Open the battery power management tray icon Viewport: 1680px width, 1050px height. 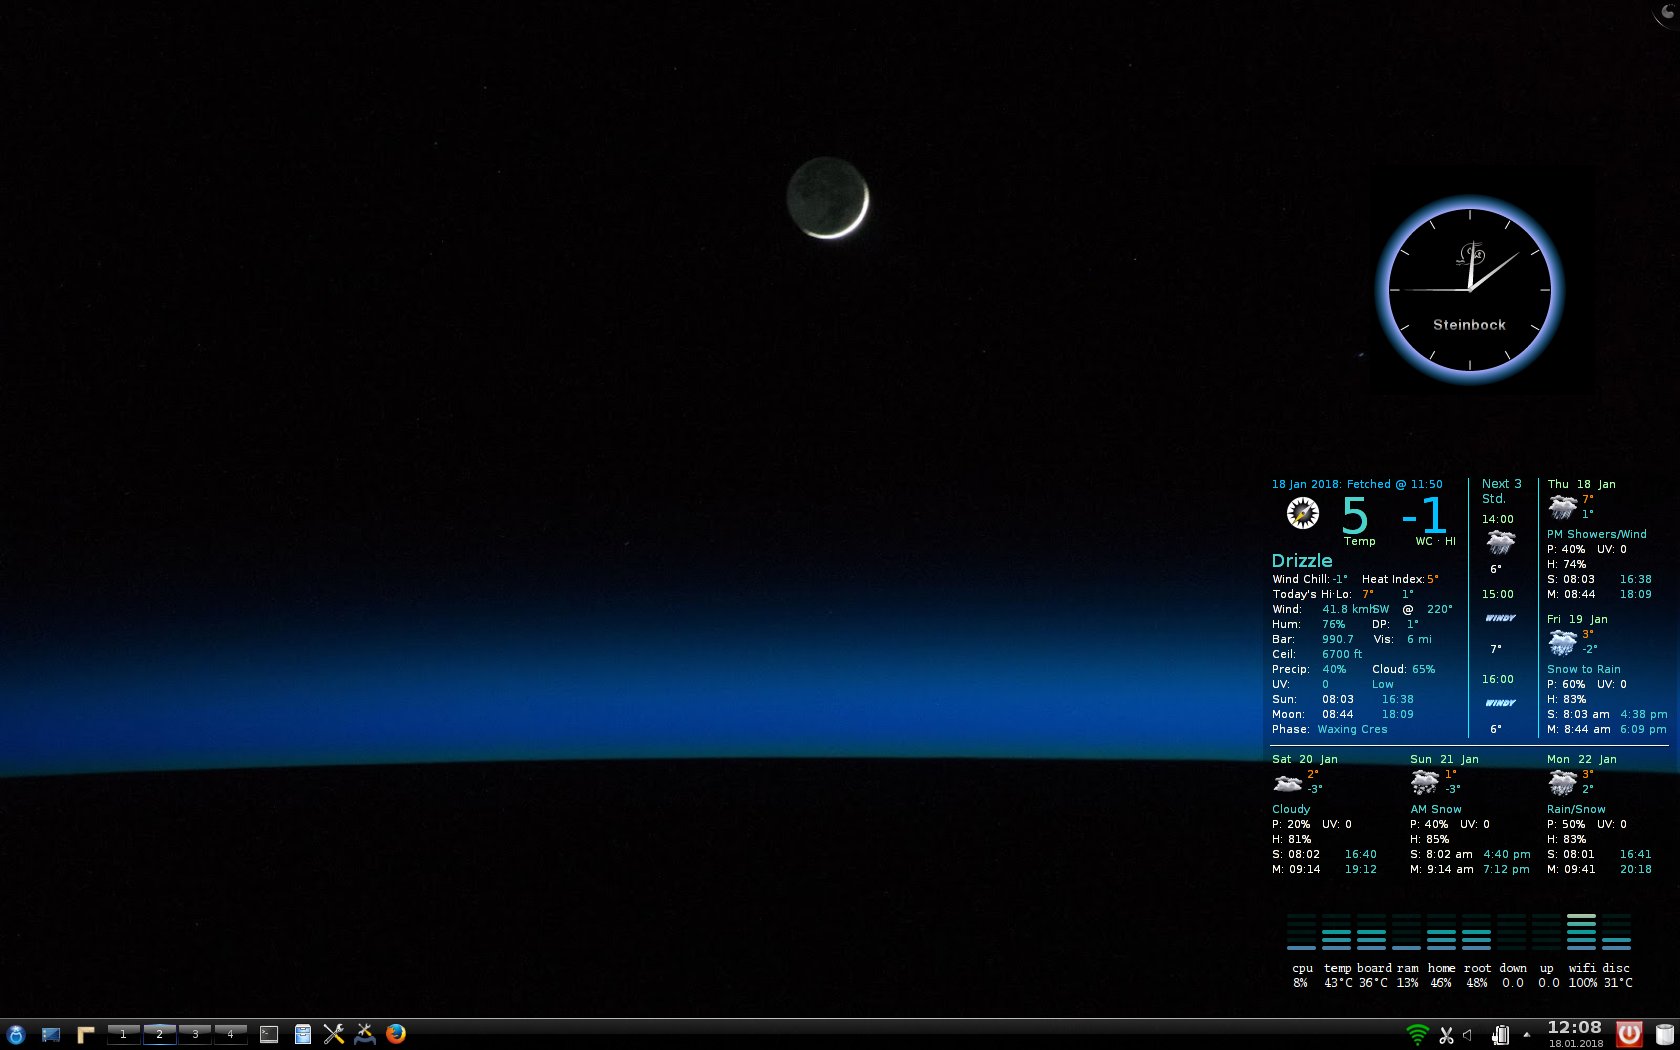pos(1500,1035)
